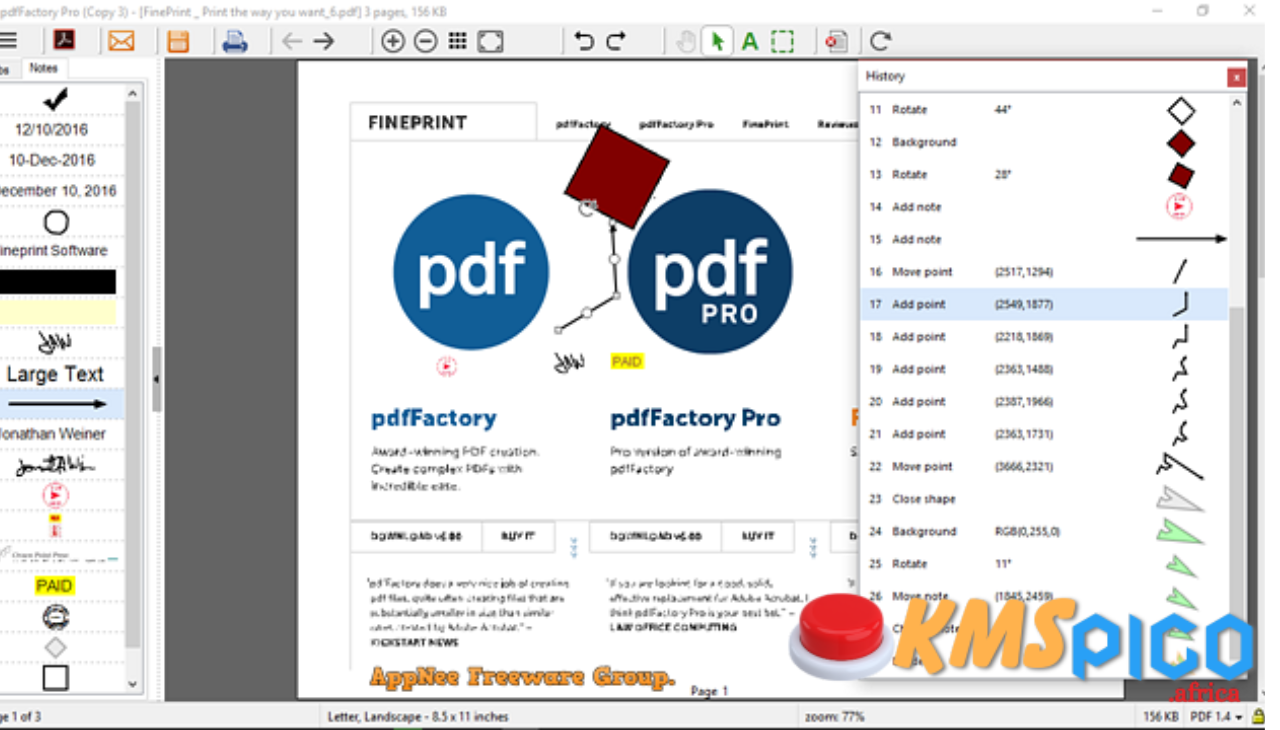
Task: Close the History panel
Action: click(1237, 77)
